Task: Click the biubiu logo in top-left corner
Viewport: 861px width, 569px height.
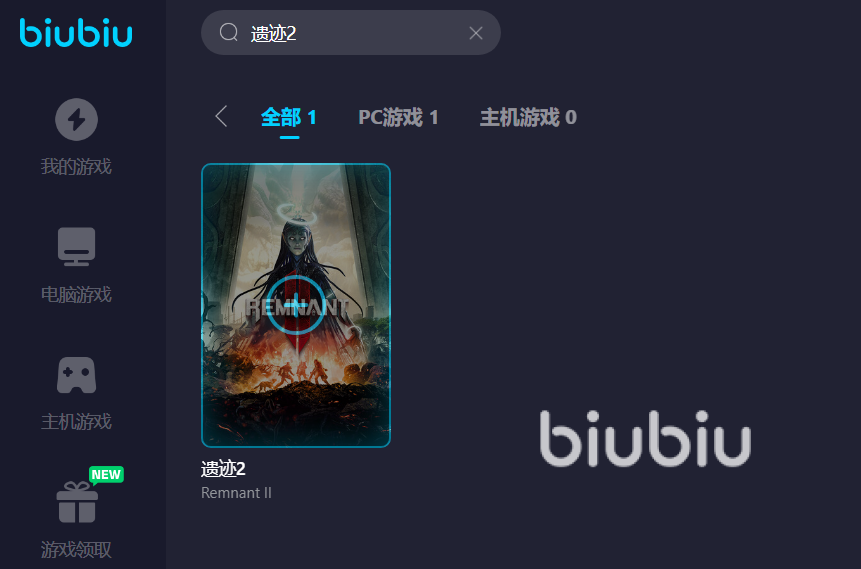Action: coord(76,32)
